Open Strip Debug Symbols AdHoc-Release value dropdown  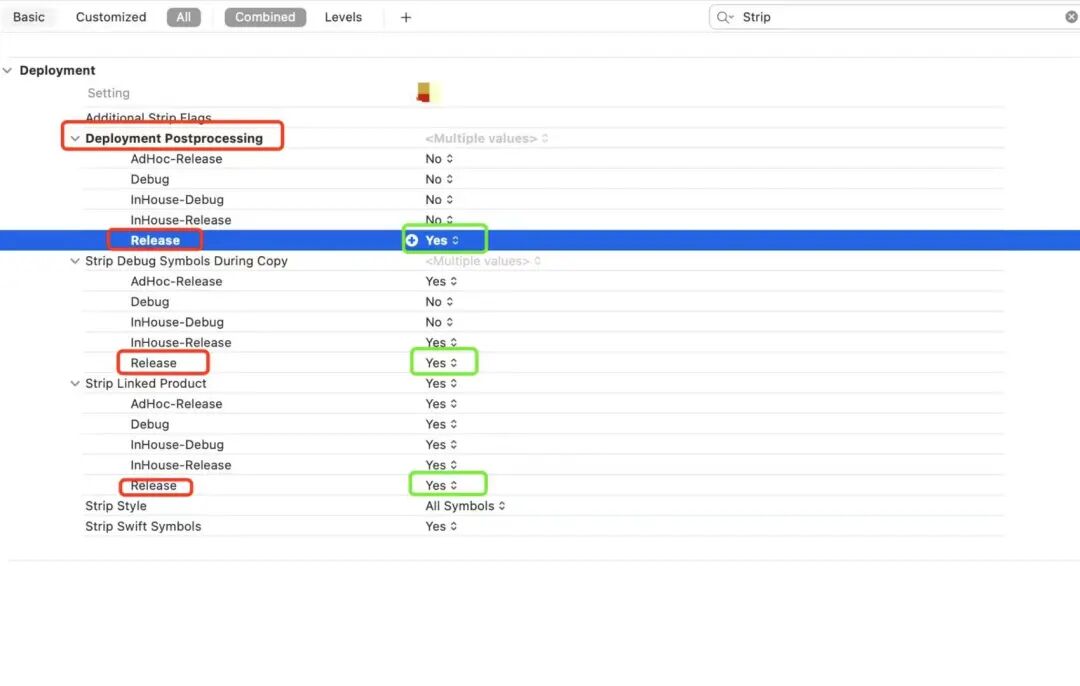441,282
